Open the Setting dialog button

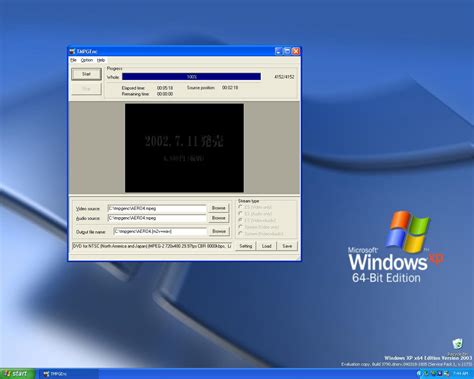pyautogui.click(x=246, y=246)
